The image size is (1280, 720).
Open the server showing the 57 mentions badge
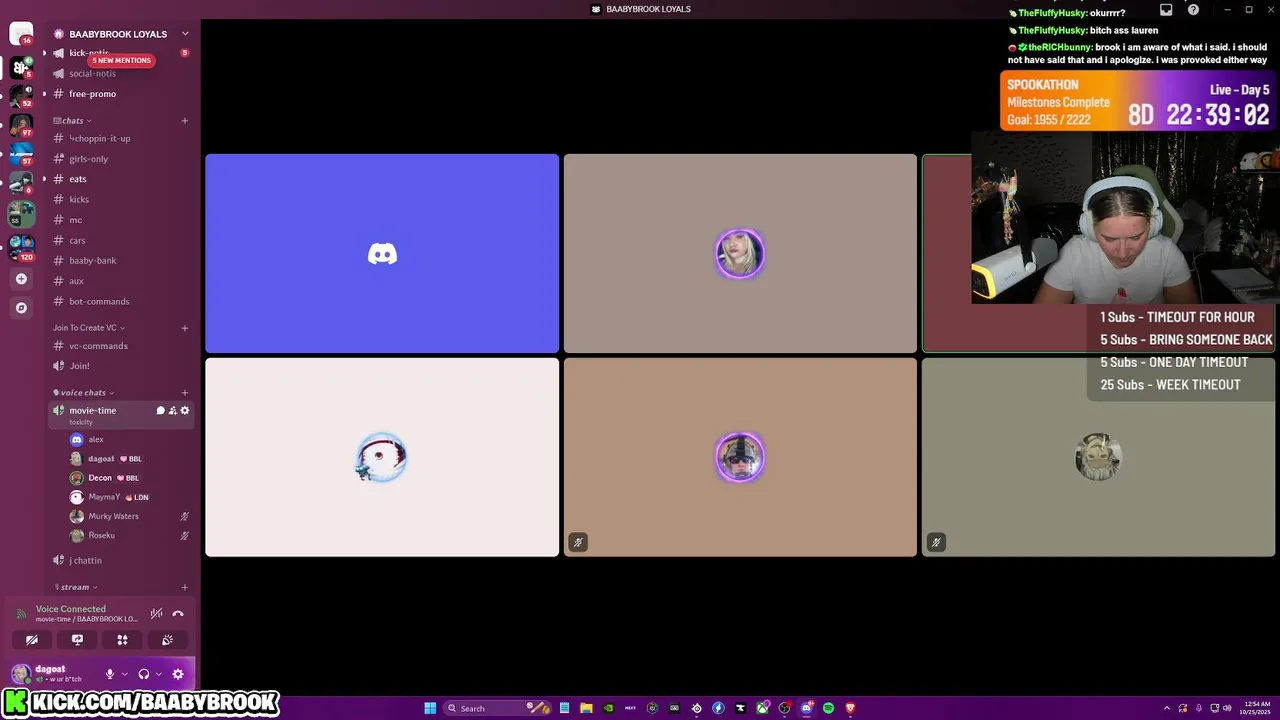(21, 155)
